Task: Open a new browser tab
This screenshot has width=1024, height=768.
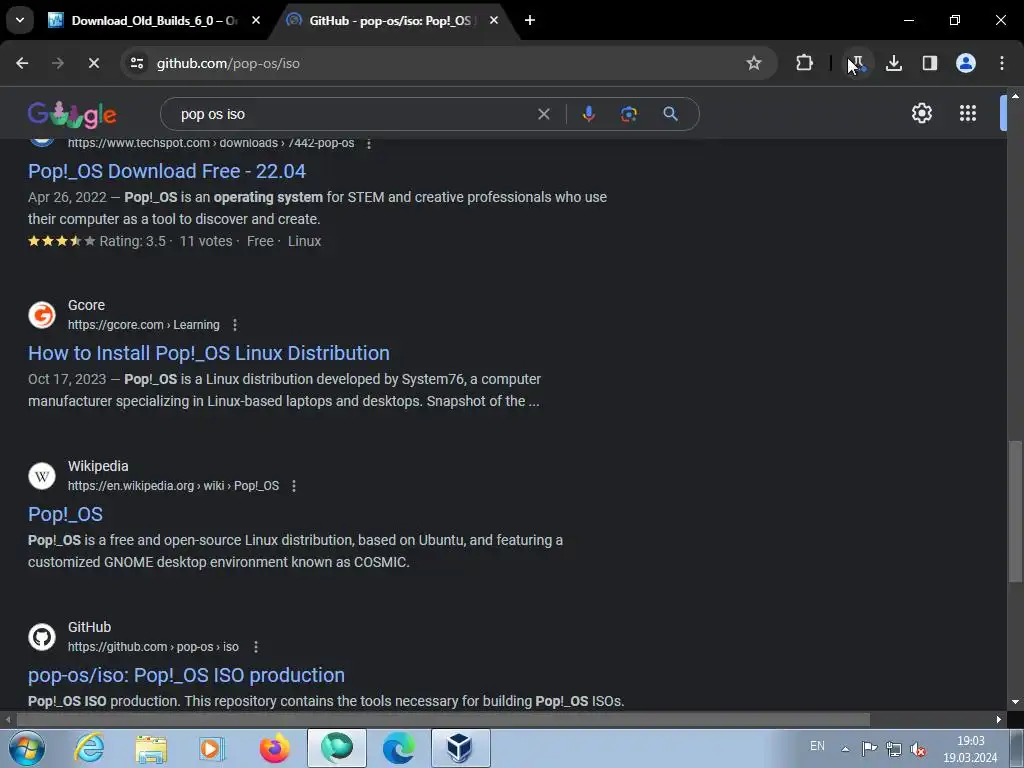Action: 530,20
